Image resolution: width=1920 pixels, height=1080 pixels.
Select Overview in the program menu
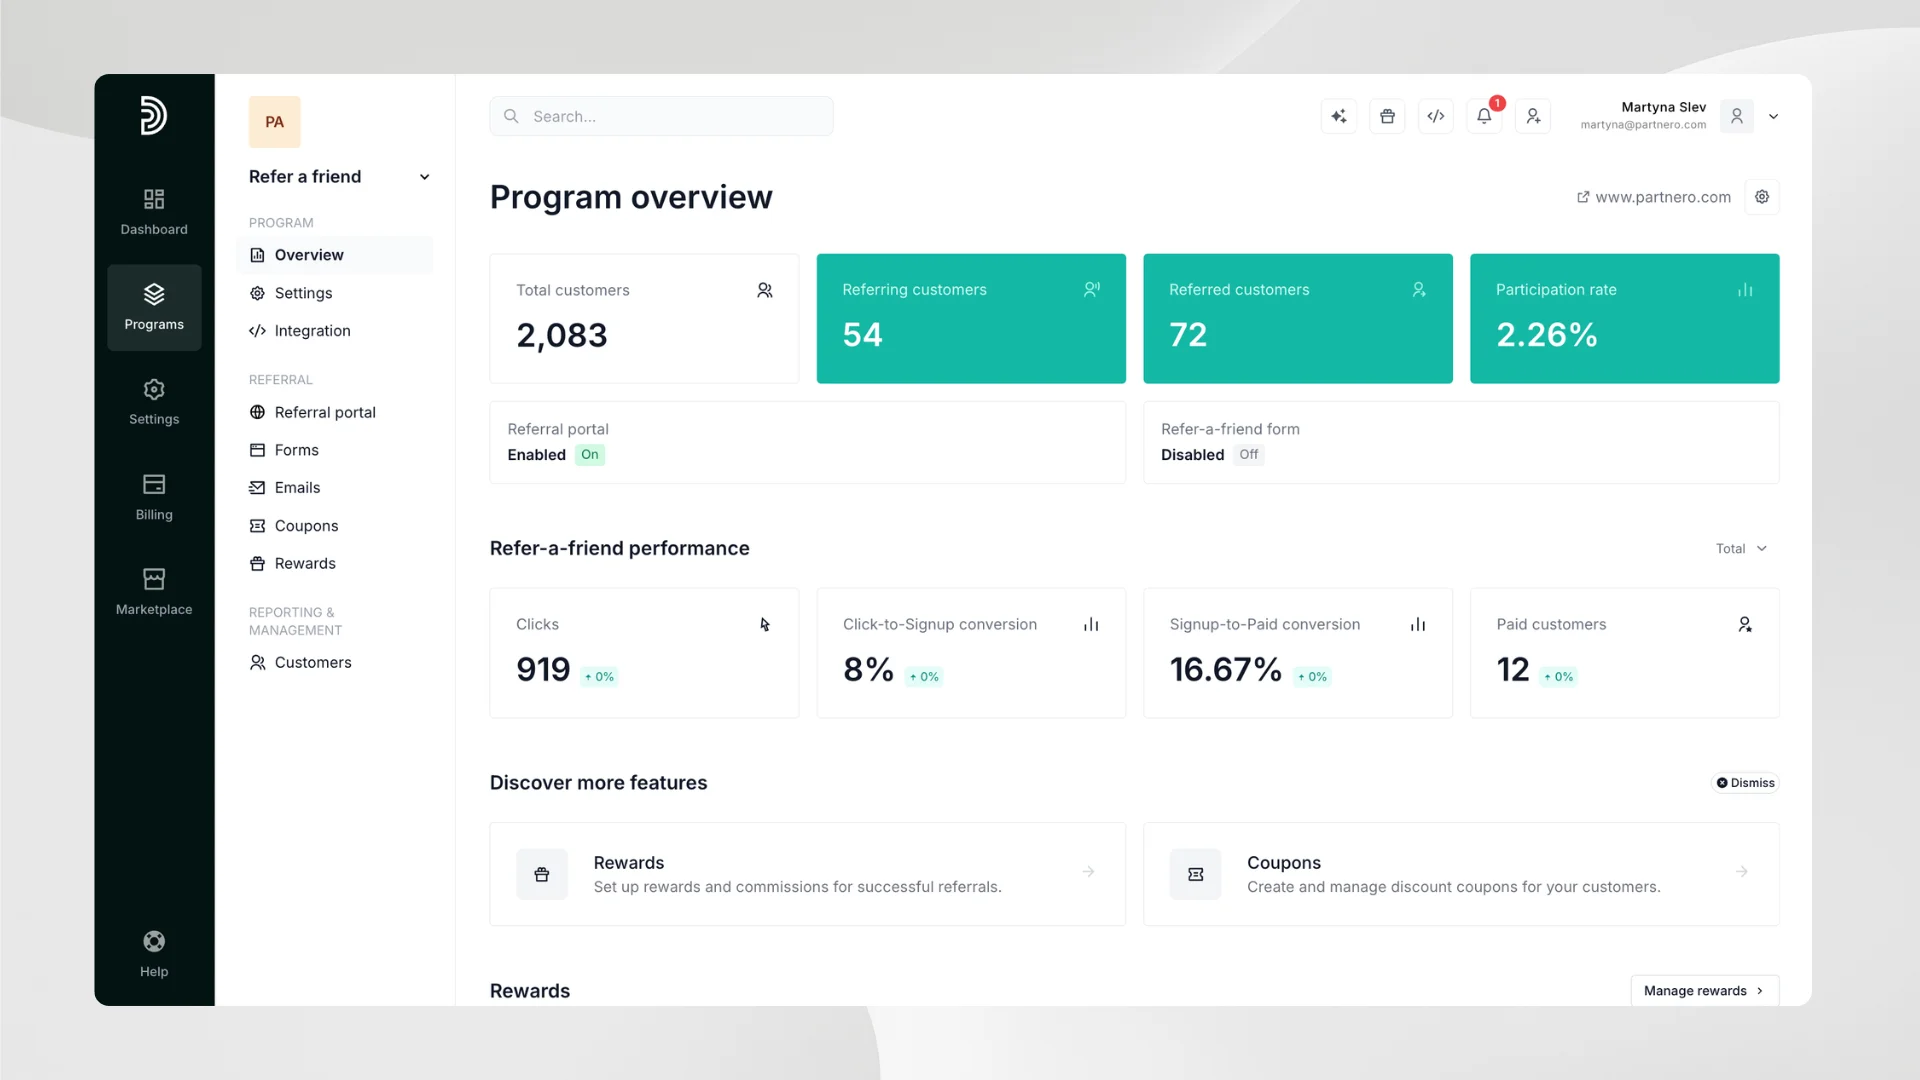(335, 255)
